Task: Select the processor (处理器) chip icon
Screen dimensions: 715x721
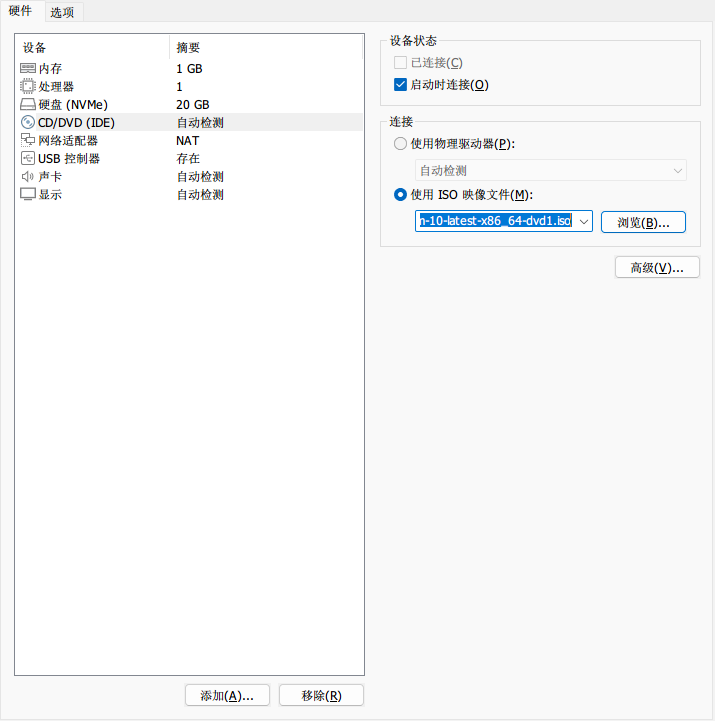Action: pos(28,86)
